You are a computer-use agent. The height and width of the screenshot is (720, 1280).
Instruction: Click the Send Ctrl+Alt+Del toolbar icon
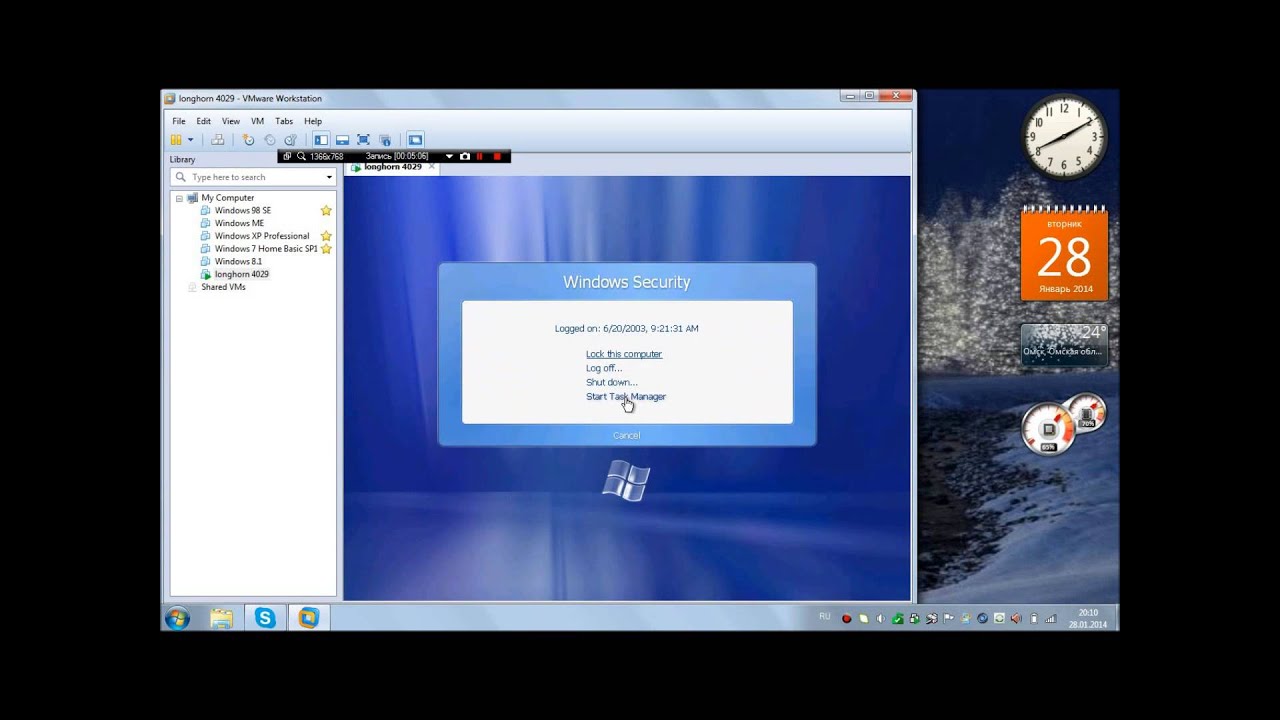point(217,140)
